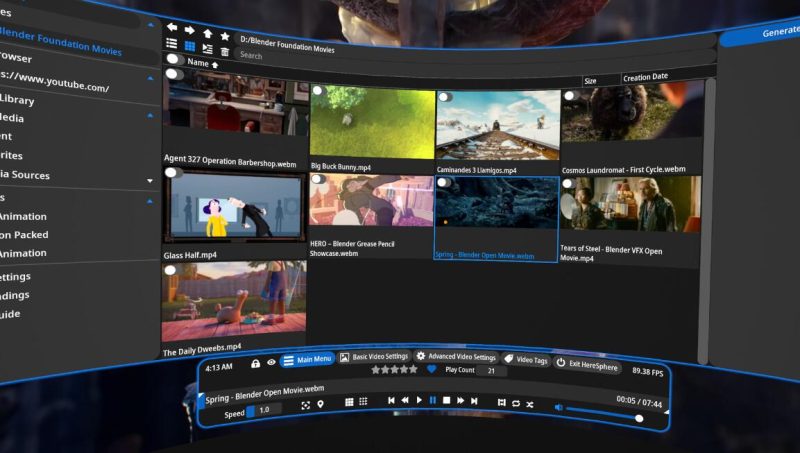Image resolution: width=800 pixels, height=453 pixels.
Task: Enable shuffle playback icon
Action: pos(530,405)
